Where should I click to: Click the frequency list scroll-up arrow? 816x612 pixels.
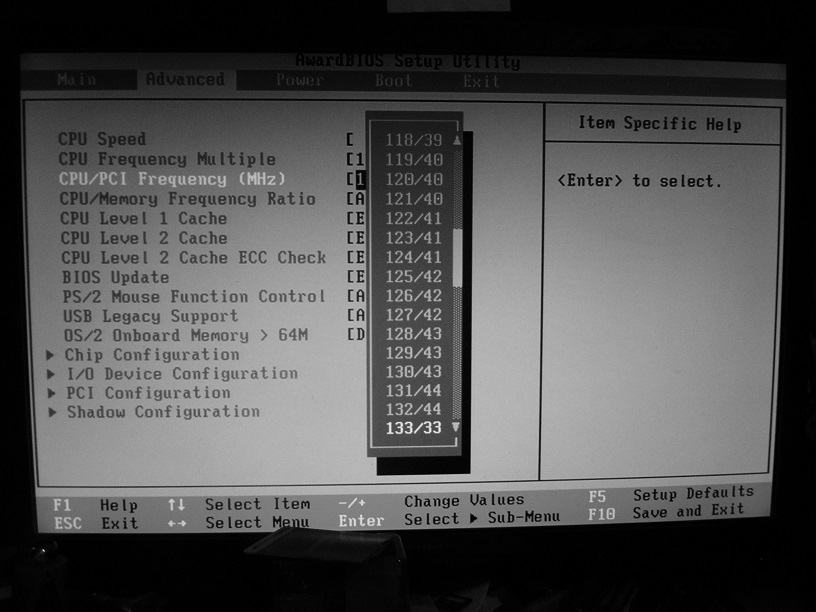tap(457, 140)
